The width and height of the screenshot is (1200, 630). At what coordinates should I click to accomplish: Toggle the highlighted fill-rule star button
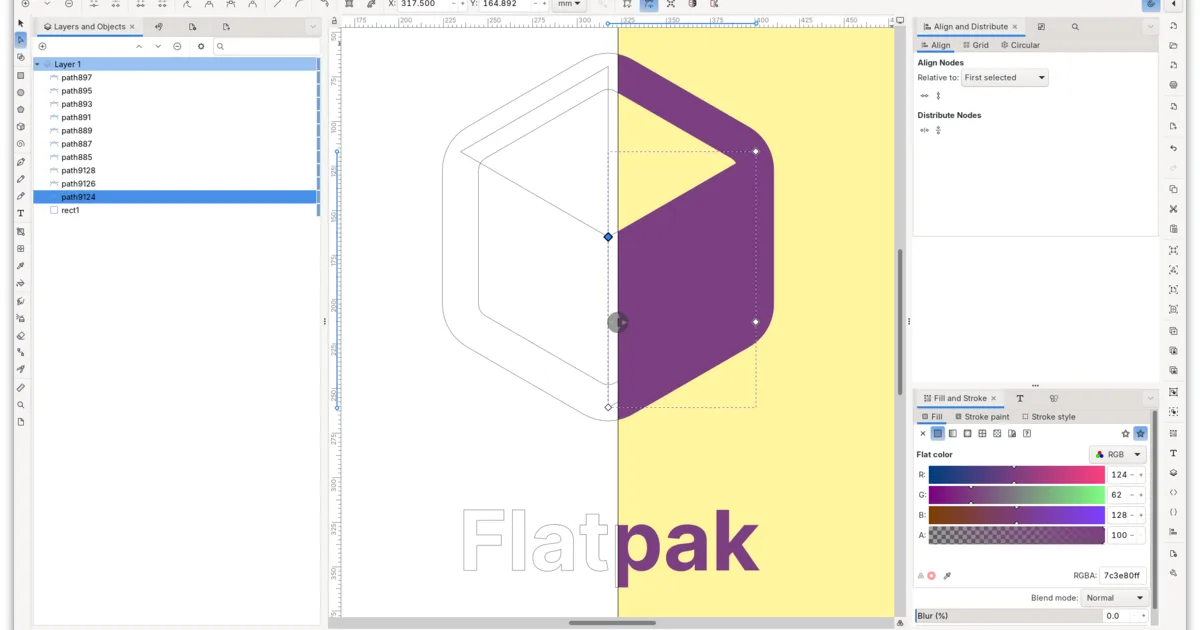(x=1140, y=433)
